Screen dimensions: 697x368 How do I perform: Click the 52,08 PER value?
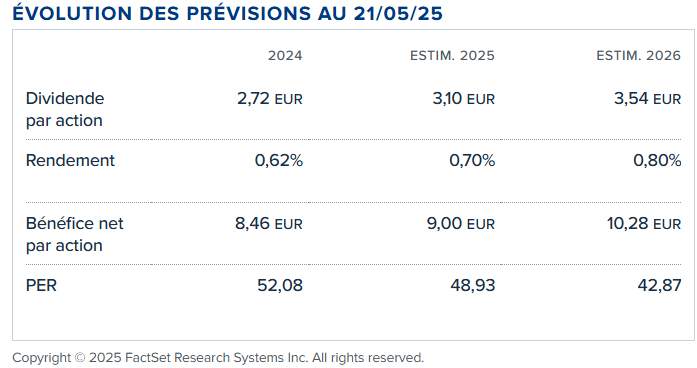(280, 285)
